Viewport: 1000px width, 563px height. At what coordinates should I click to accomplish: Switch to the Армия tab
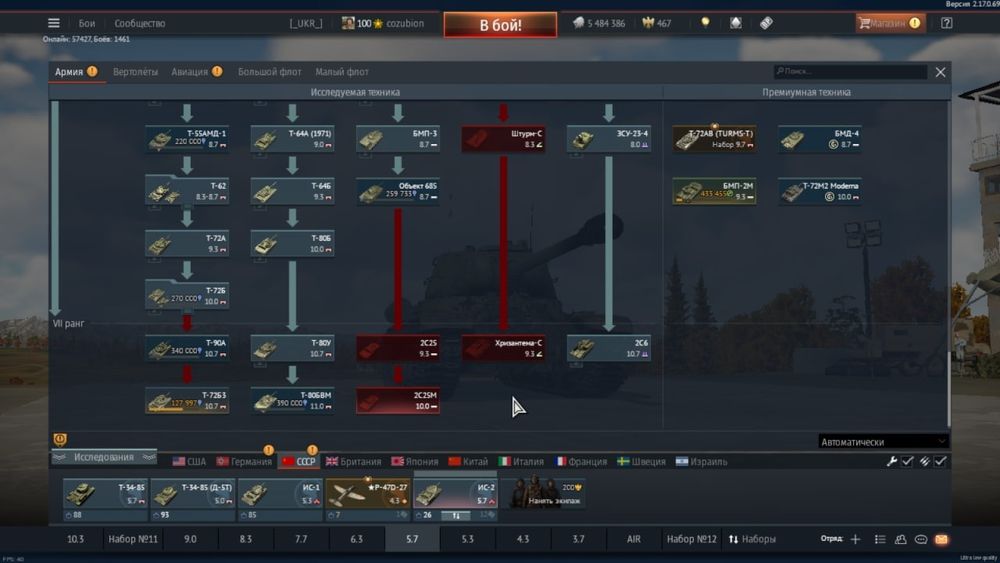[76, 71]
